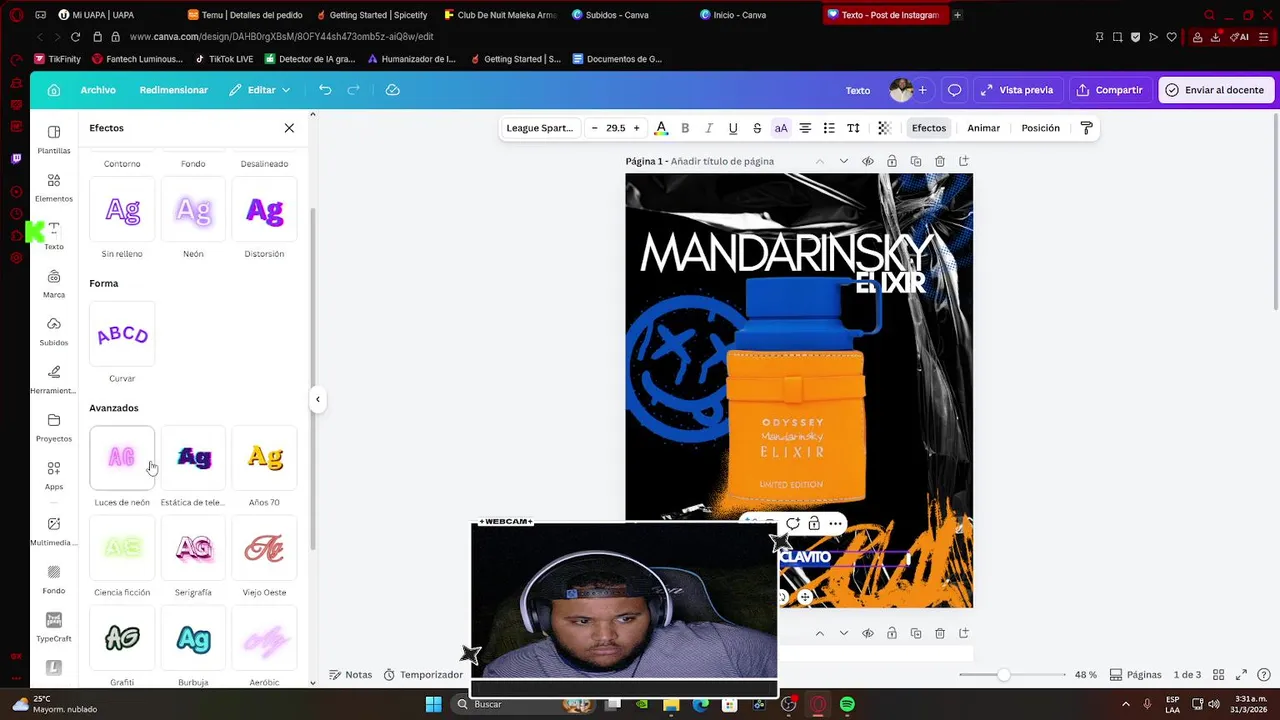Open the Plantillas sidebar panel
The width and height of the screenshot is (1280, 720).
[x=54, y=139]
